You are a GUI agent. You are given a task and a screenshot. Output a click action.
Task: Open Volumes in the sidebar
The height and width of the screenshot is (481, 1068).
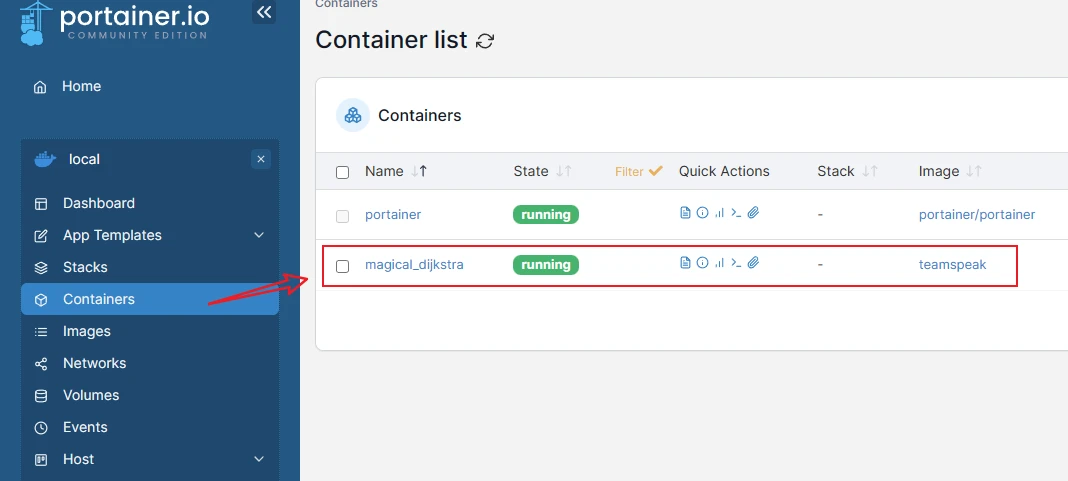click(91, 395)
